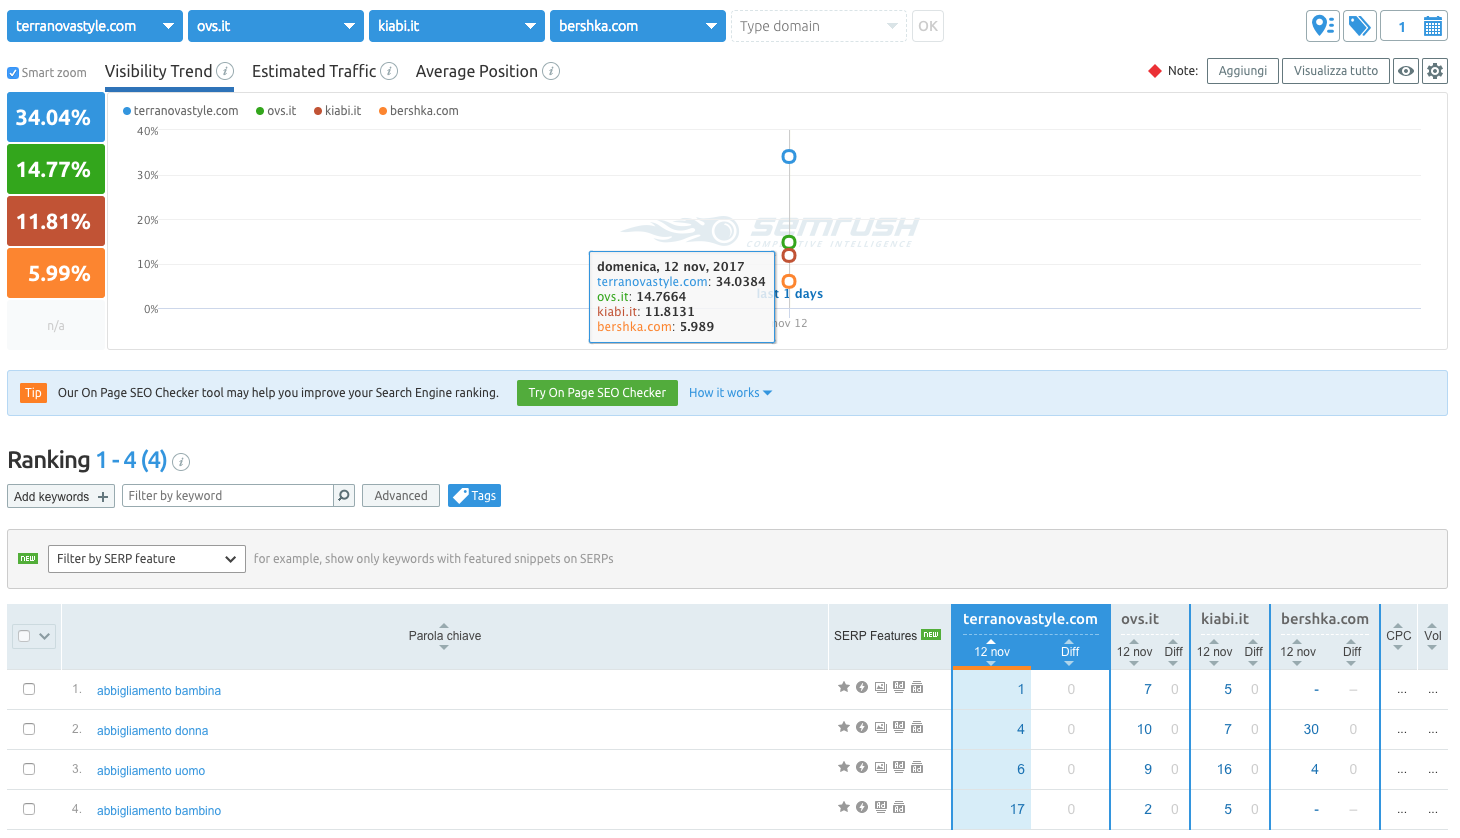
Task: Click the red diamond Note marker
Action: pos(1155,71)
